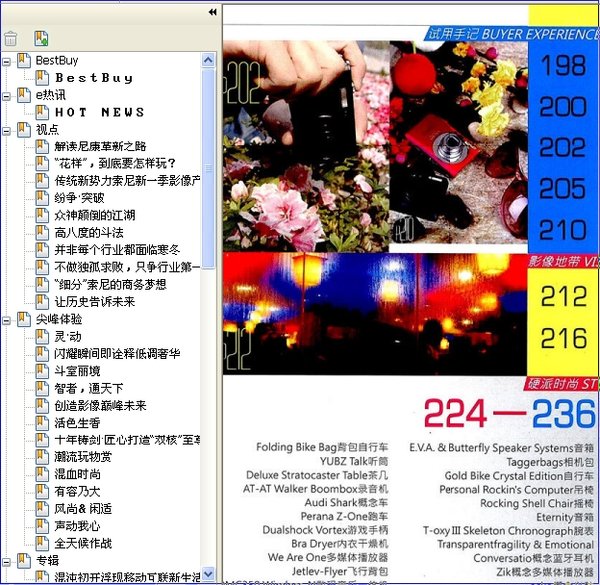Click bookmark icon beside 有容乃大
The width and height of the screenshot is (600, 585).
coord(42,492)
